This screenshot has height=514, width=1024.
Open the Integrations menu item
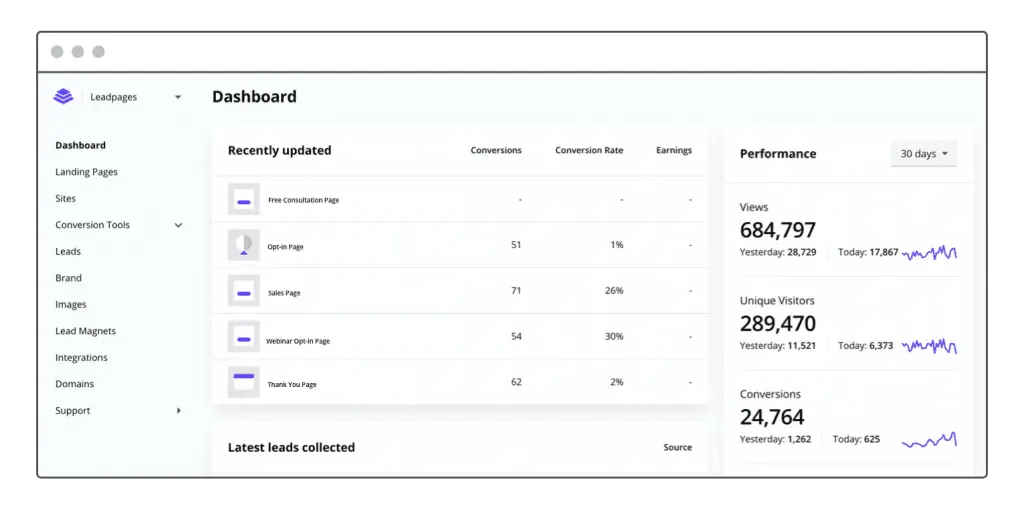(81, 358)
